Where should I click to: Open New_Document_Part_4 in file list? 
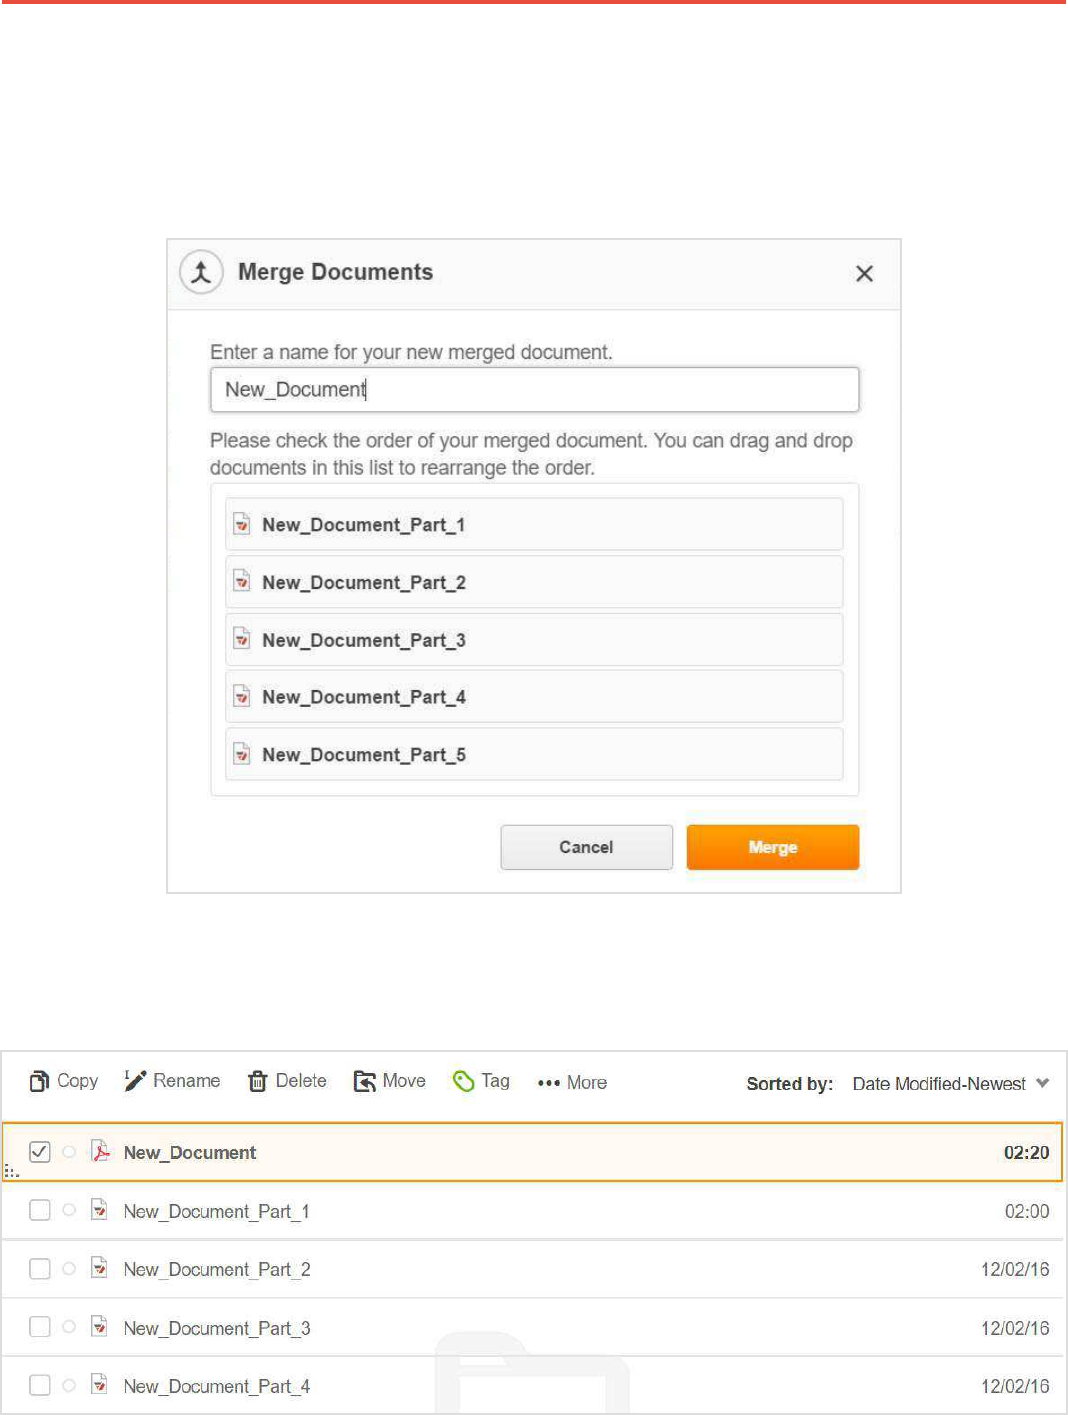pos(216,1386)
